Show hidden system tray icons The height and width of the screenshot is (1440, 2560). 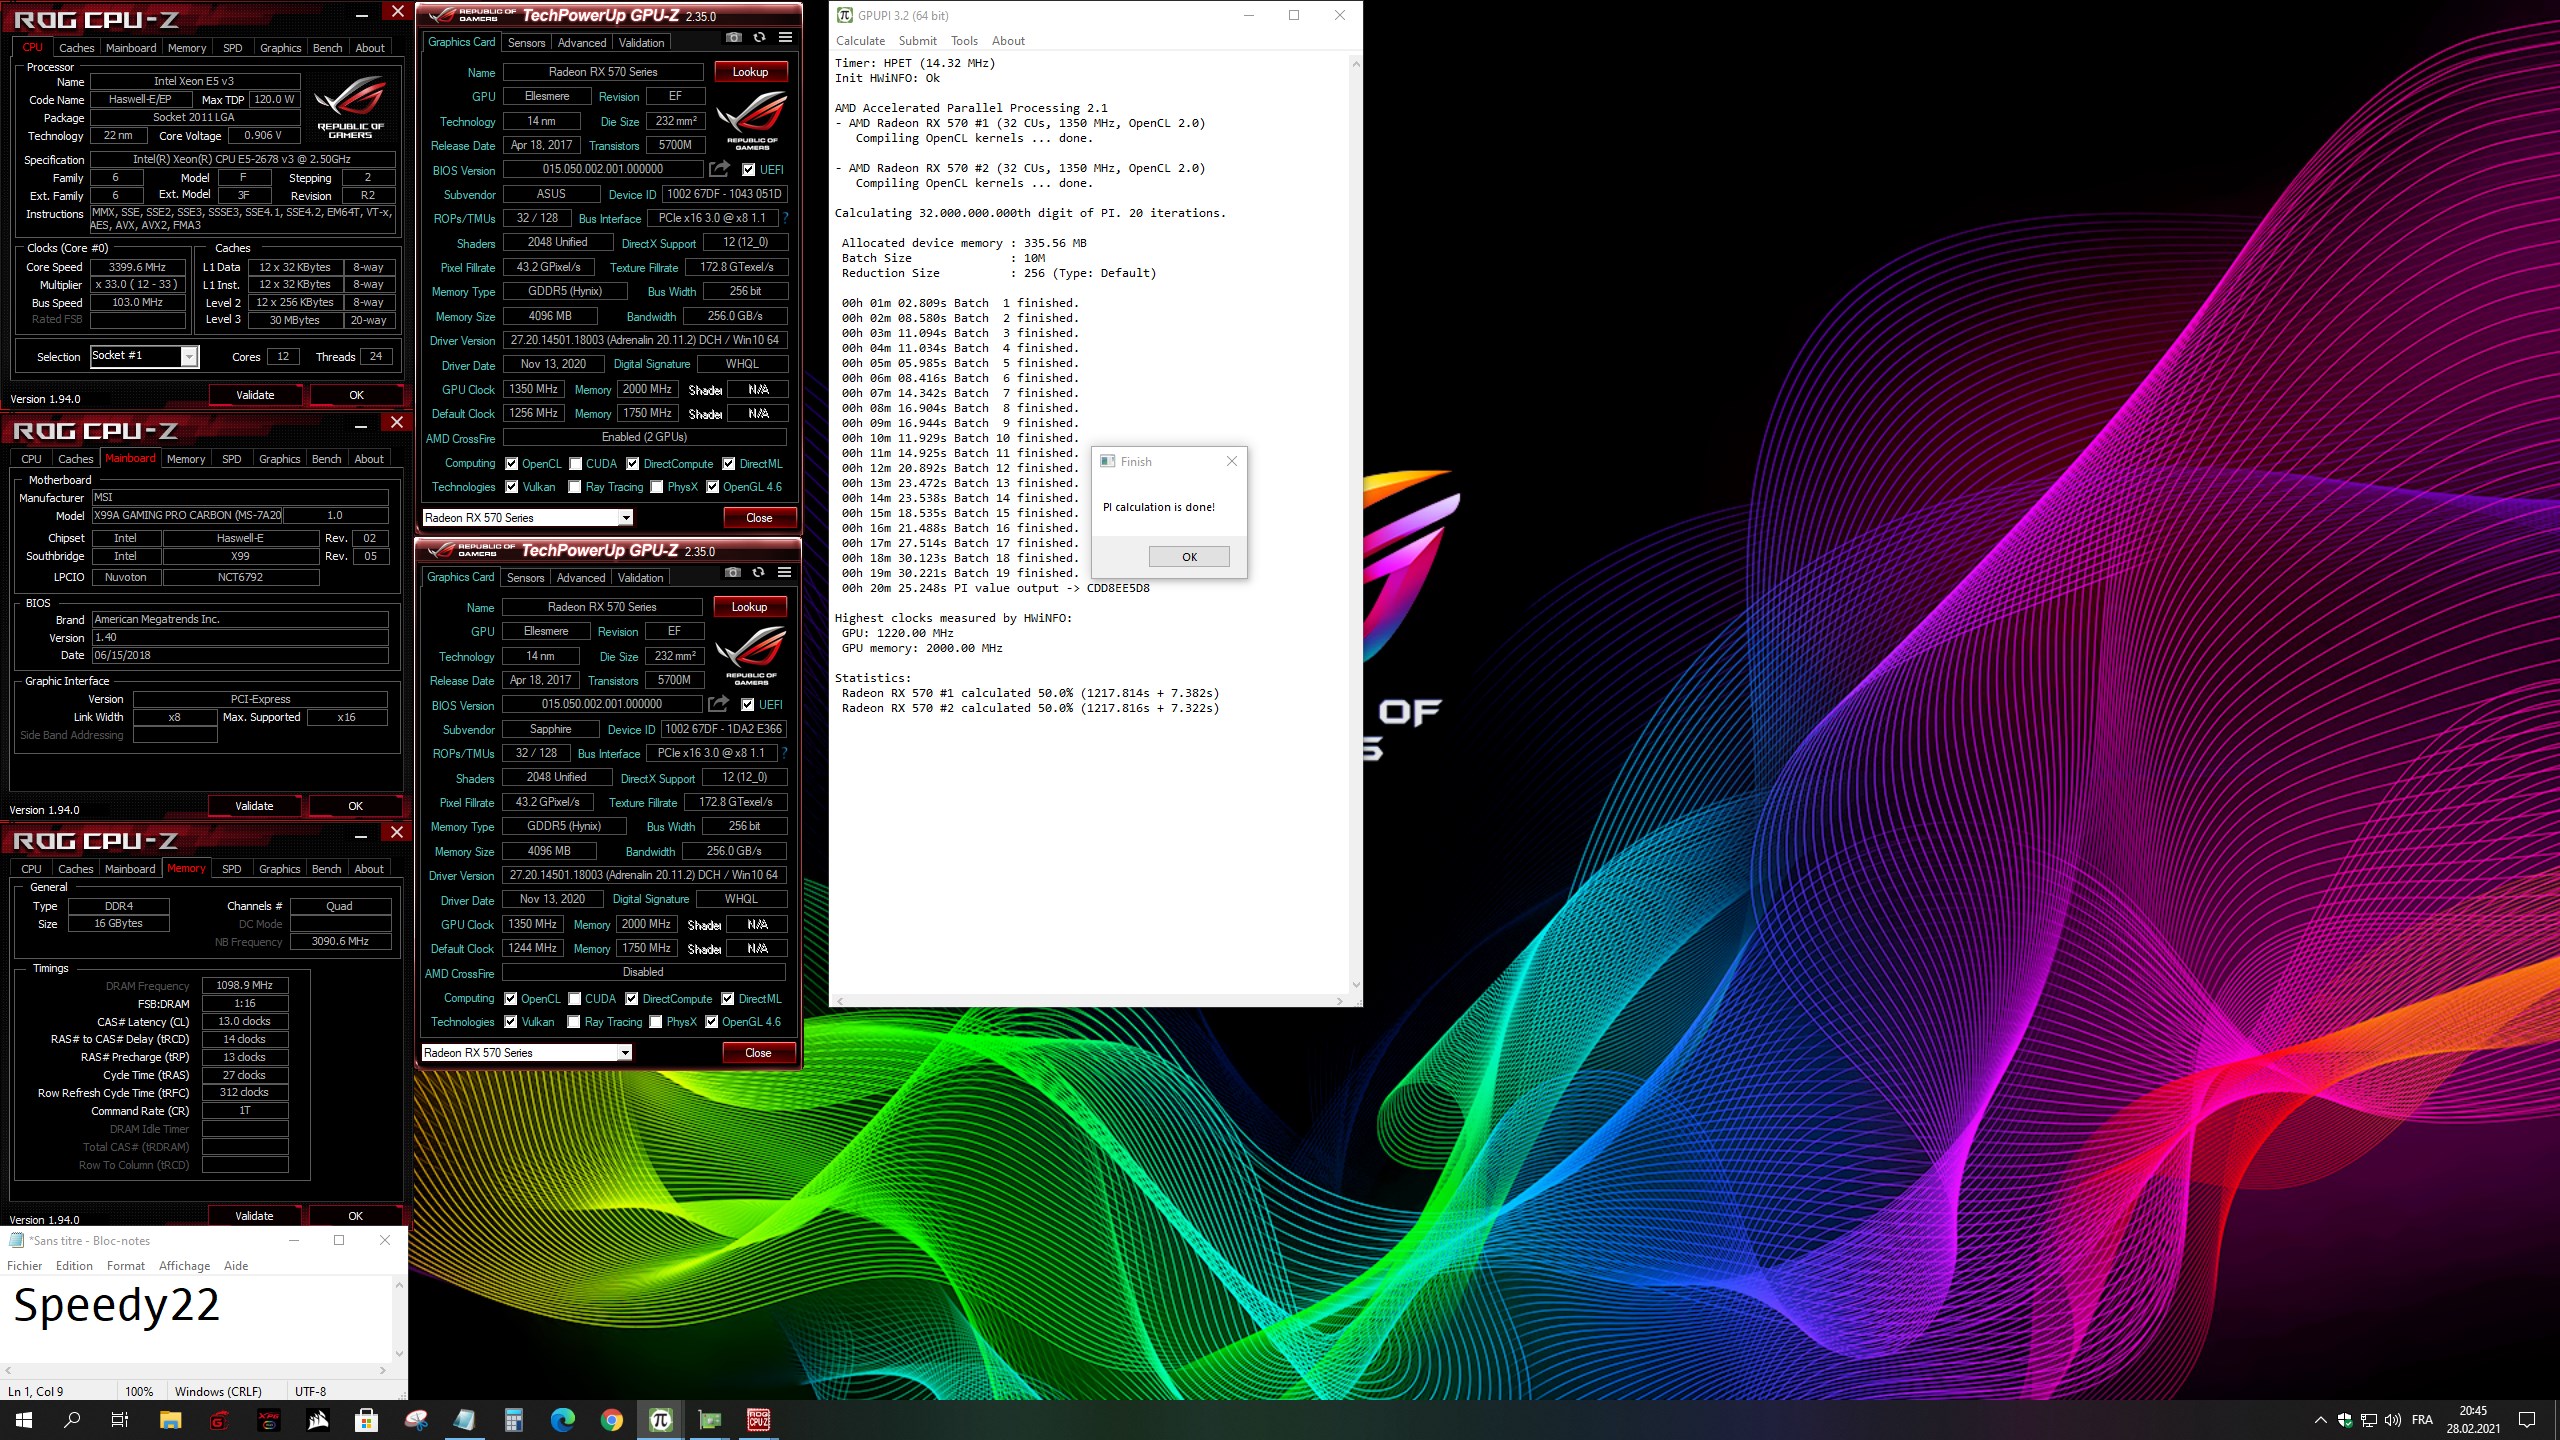click(2320, 1420)
